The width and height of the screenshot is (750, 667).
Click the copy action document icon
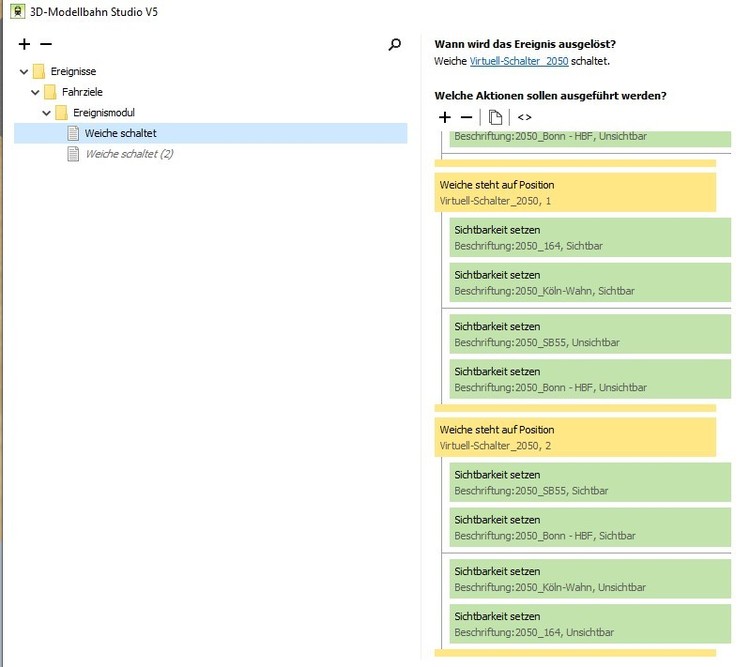pos(495,117)
